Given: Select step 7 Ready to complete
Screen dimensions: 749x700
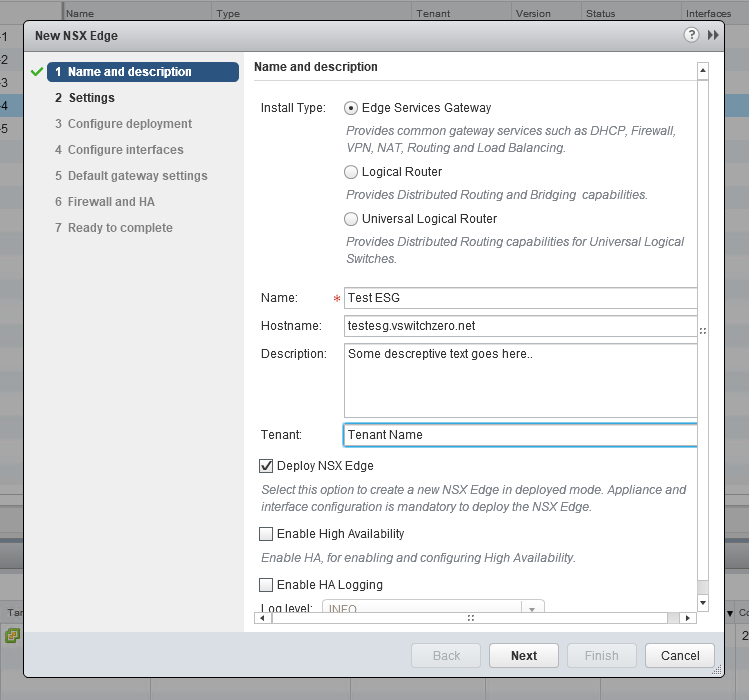Looking at the screenshot, I should 114,228.
